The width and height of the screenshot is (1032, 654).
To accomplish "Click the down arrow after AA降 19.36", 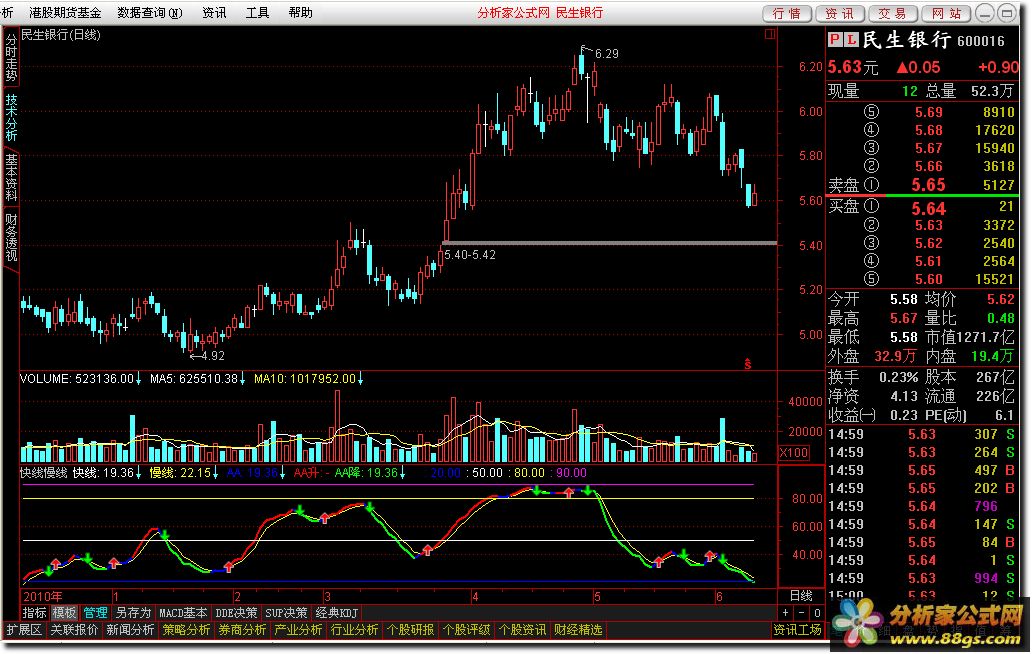I will pos(402,473).
